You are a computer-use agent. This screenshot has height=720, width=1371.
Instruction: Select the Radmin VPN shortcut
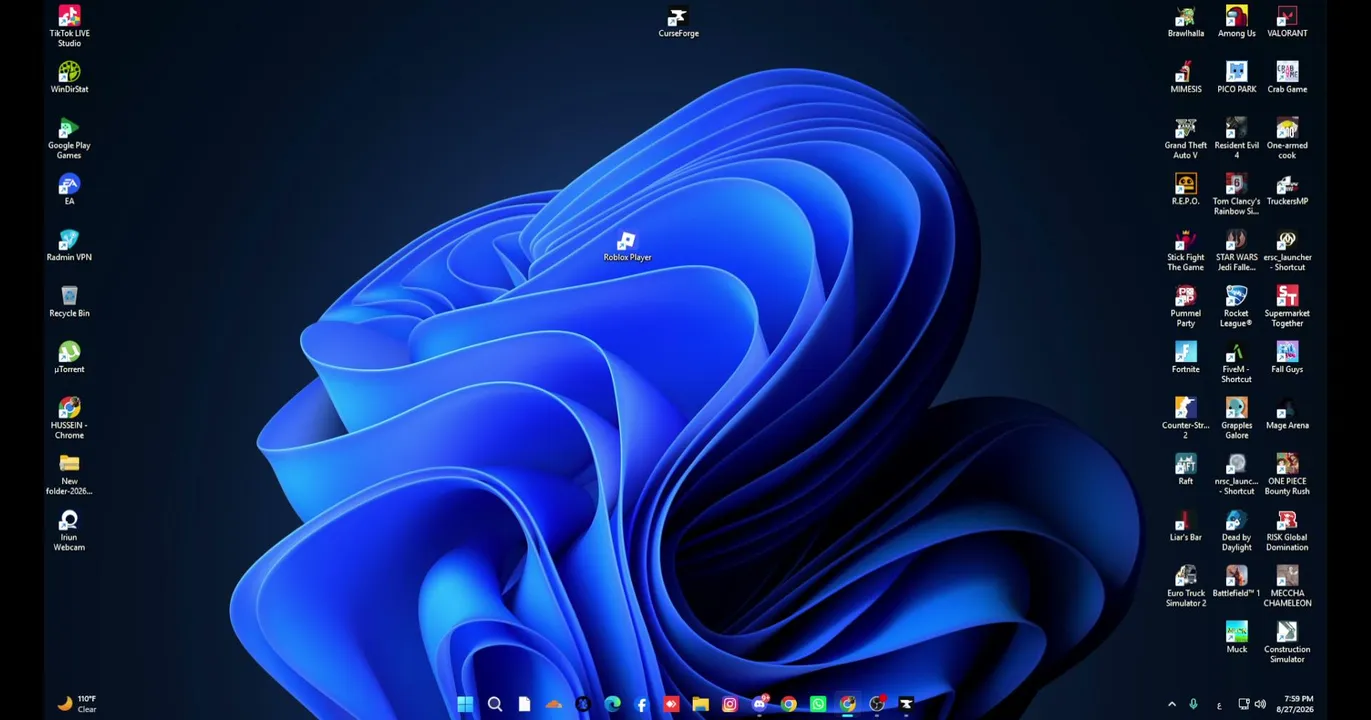click(69, 245)
